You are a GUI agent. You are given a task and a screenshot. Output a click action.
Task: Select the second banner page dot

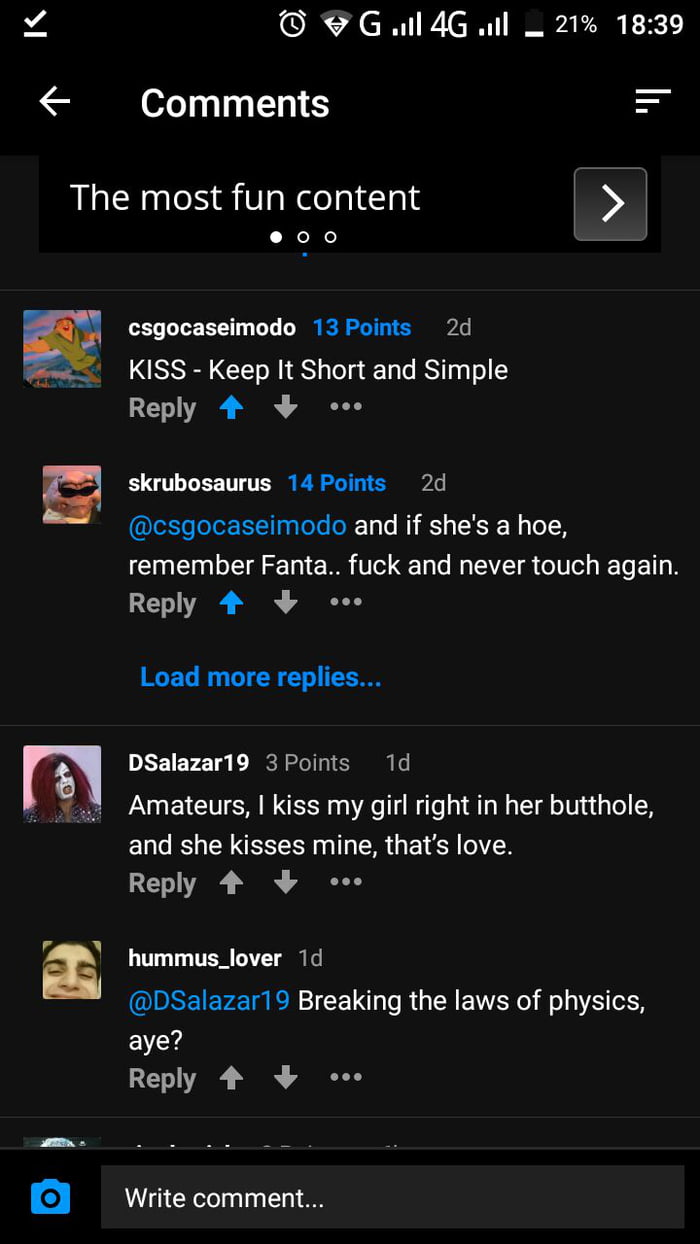click(x=303, y=237)
